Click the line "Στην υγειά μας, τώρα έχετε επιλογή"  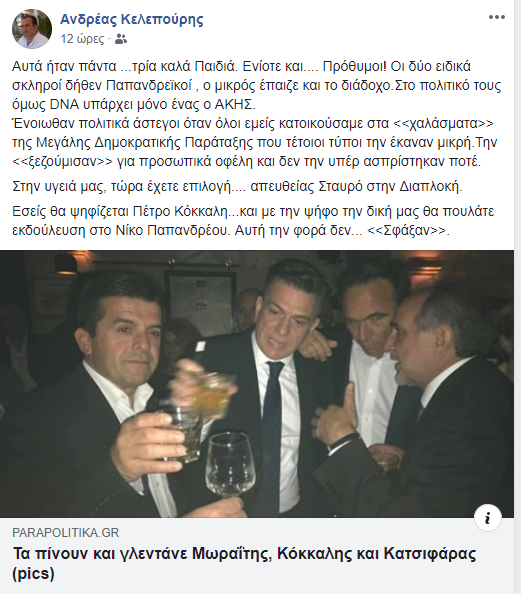pyautogui.click(x=237, y=186)
